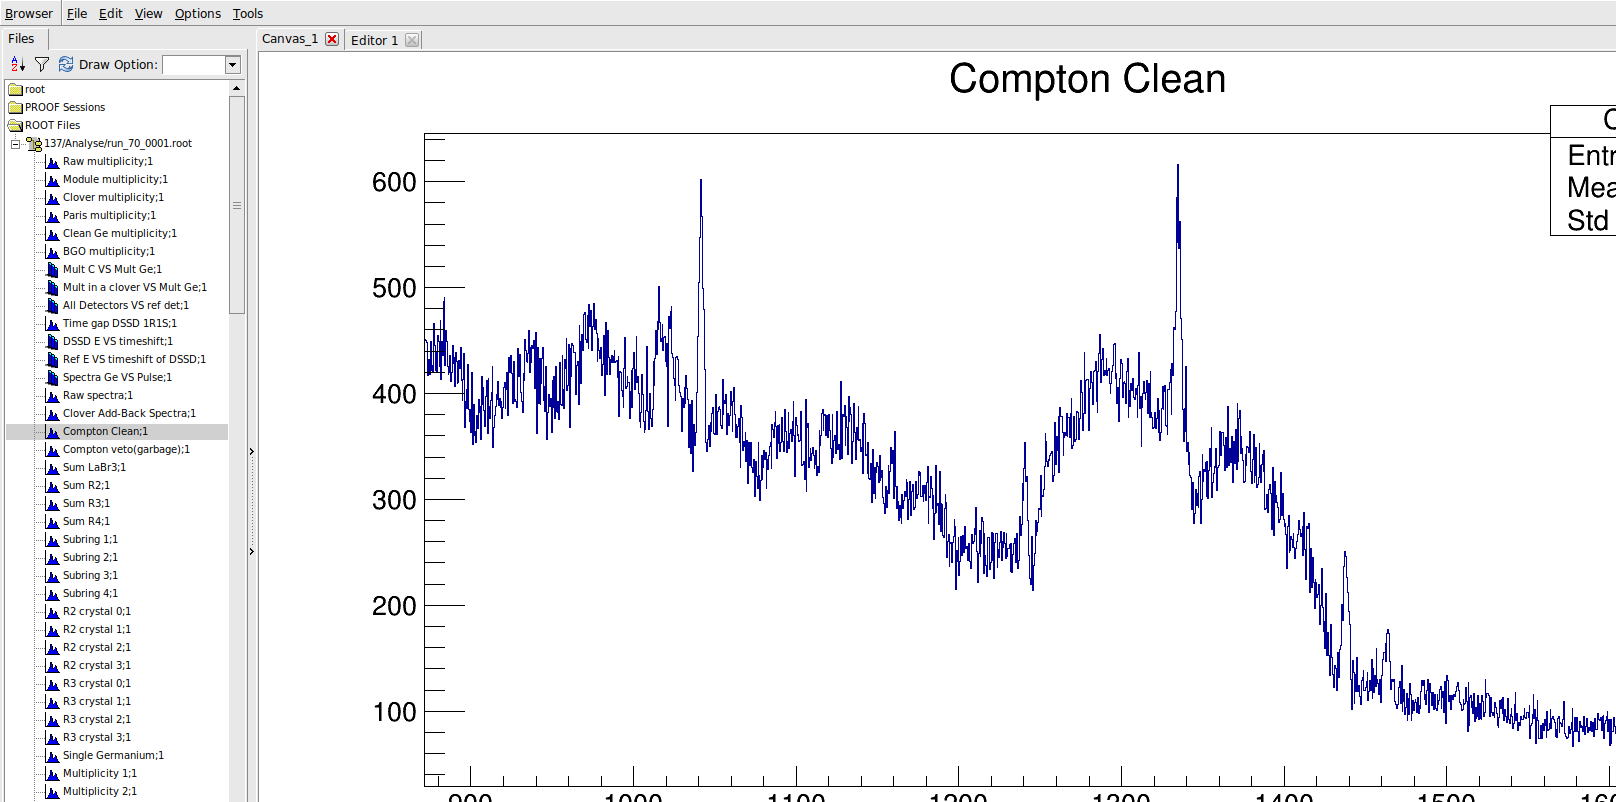The image size is (1616, 802).
Task: Click the run_70_0001.root file icon
Action: 33,144
